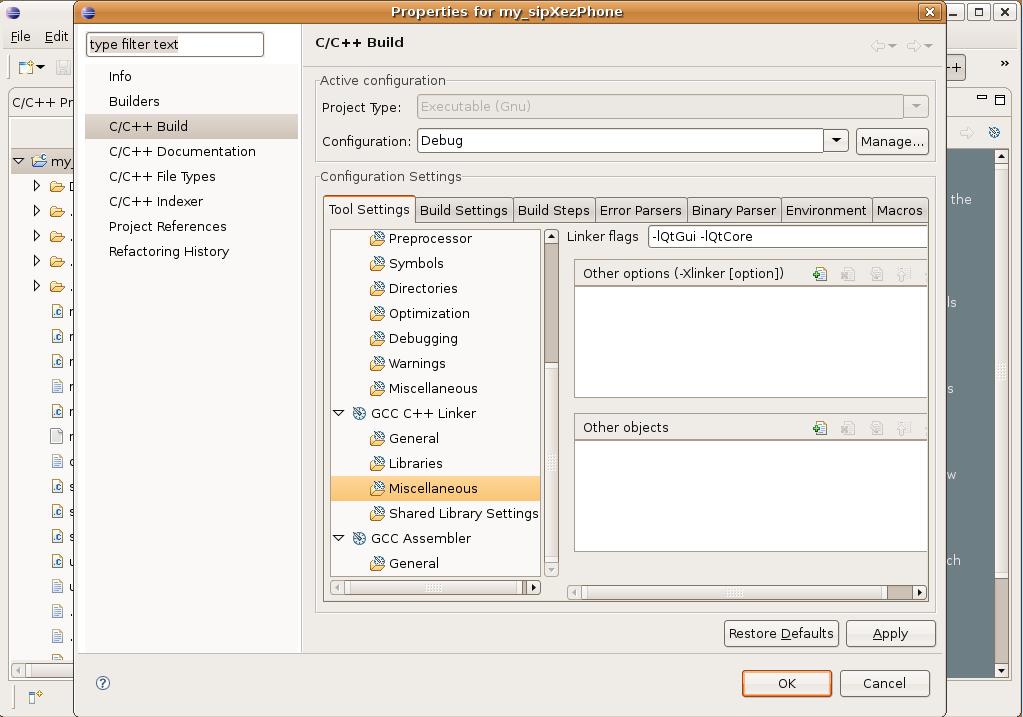
Task: Open the C/C++ Indexer properties page
Action: click(x=156, y=202)
